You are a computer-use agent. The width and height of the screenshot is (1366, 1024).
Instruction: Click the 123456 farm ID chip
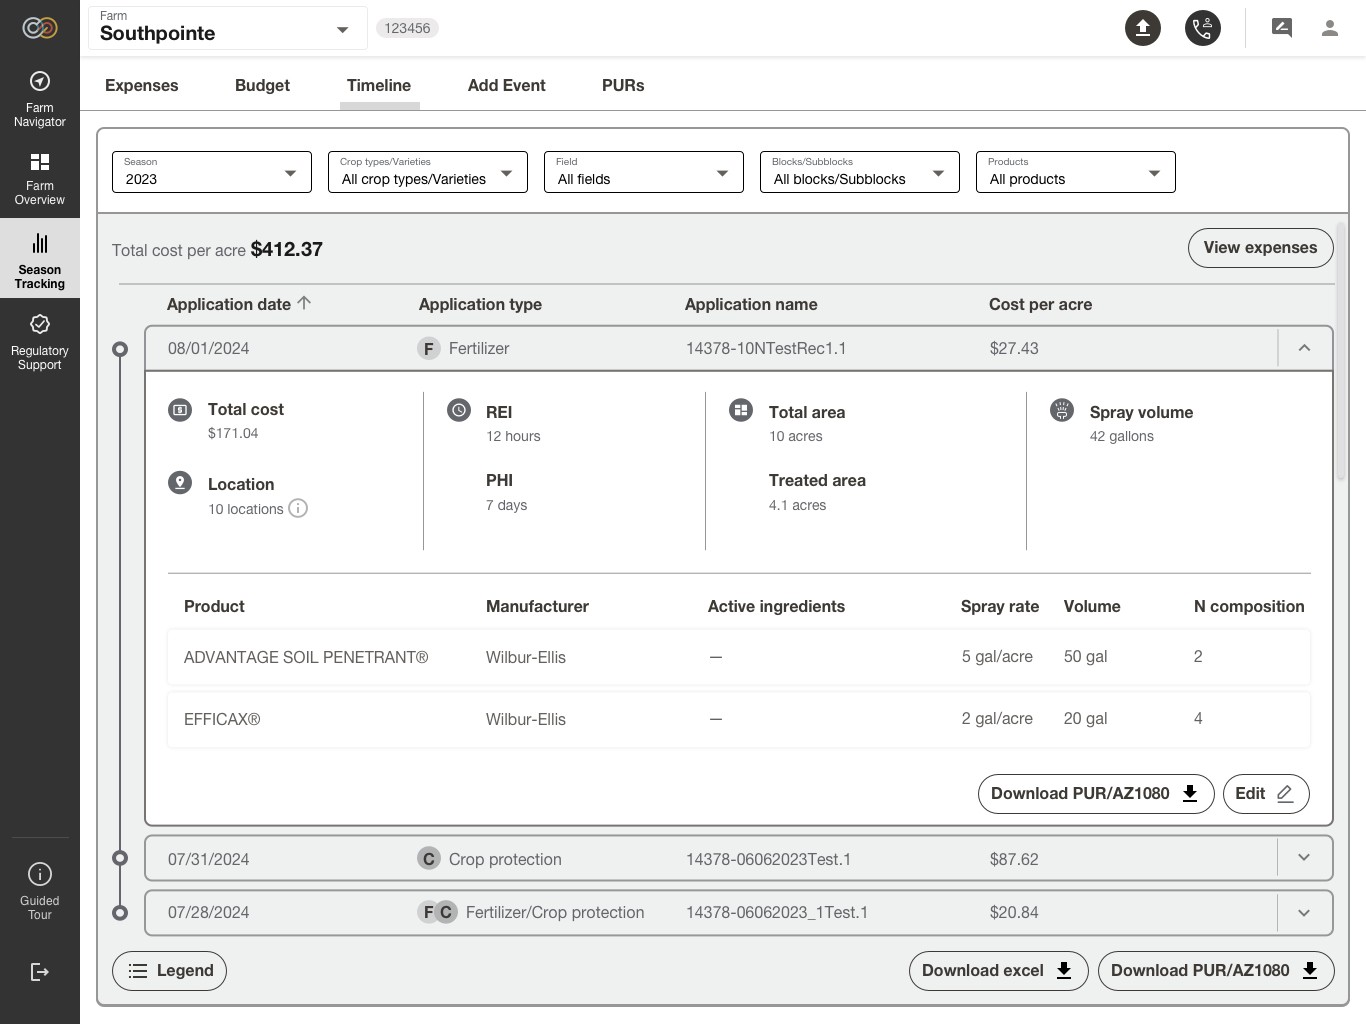click(407, 28)
